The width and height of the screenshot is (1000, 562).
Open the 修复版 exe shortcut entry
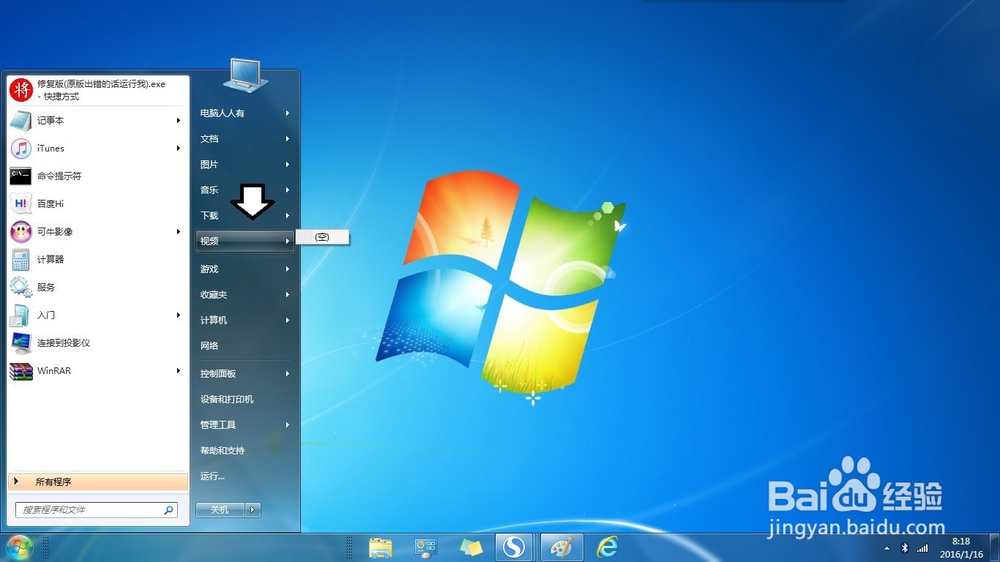[98, 90]
